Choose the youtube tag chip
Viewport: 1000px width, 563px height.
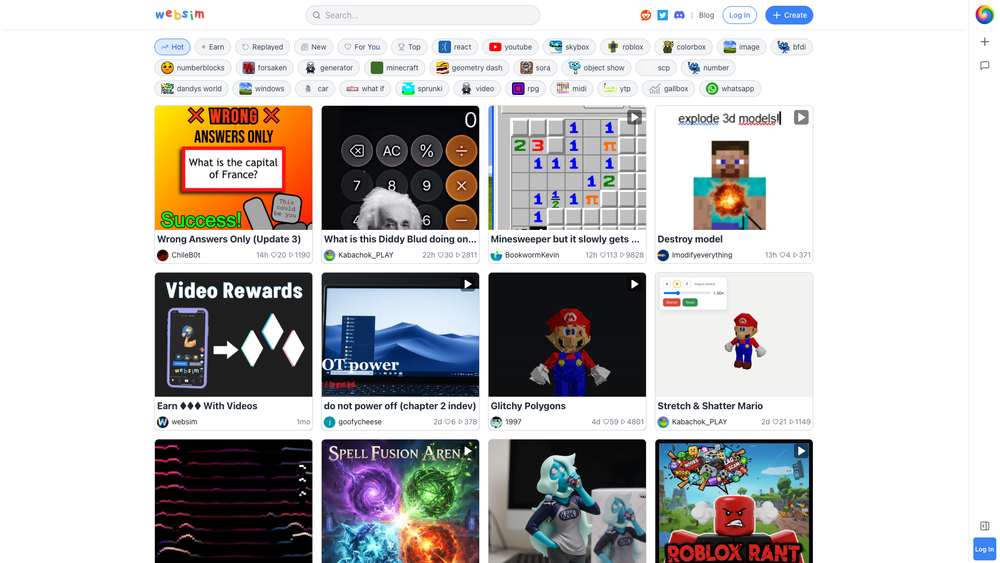coord(510,47)
